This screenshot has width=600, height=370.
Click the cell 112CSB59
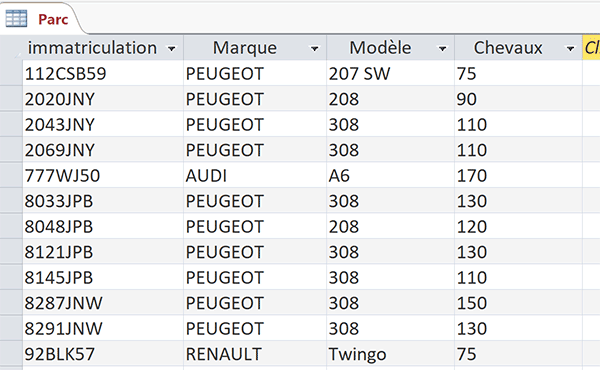(x=103, y=73)
